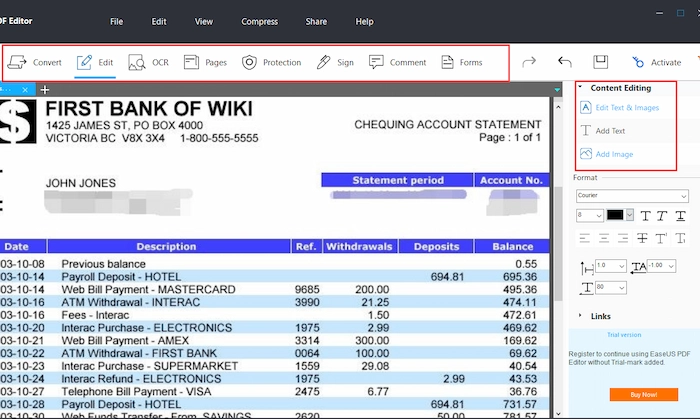Image resolution: width=700 pixels, height=419 pixels.
Task: Open the Share menu
Action: [316, 21]
